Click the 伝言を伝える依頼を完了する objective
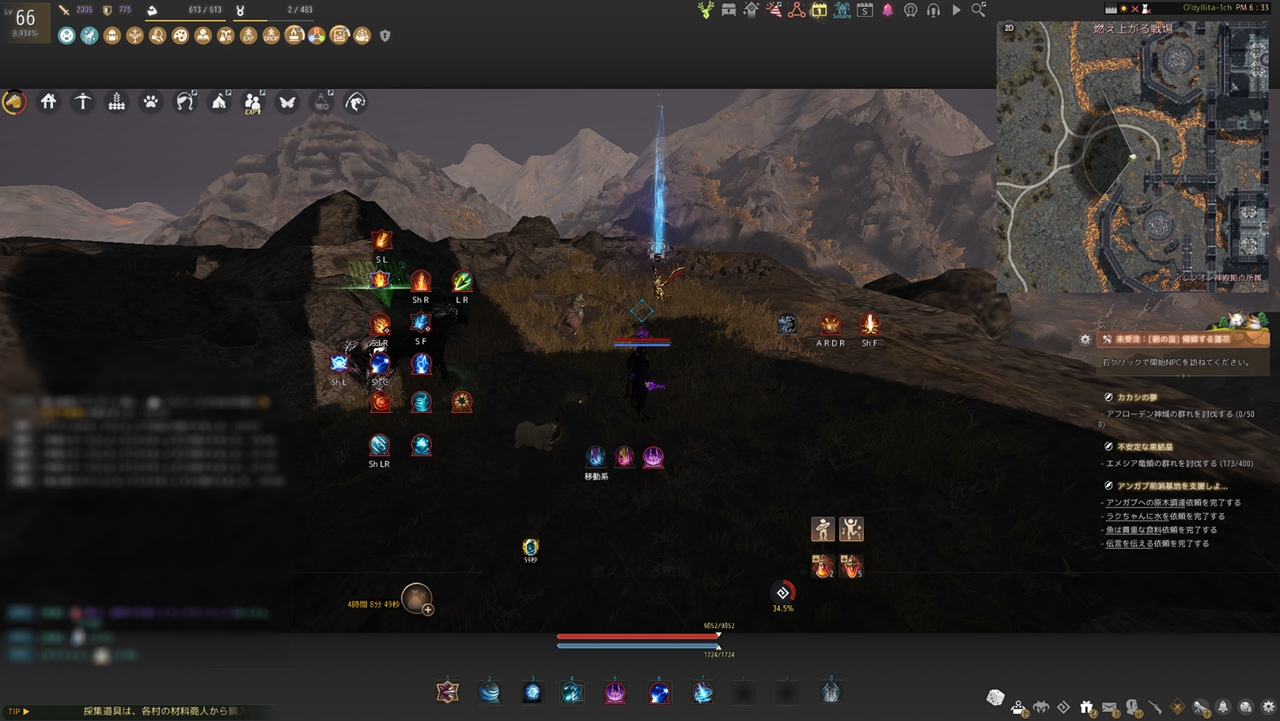 [1157, 544]
